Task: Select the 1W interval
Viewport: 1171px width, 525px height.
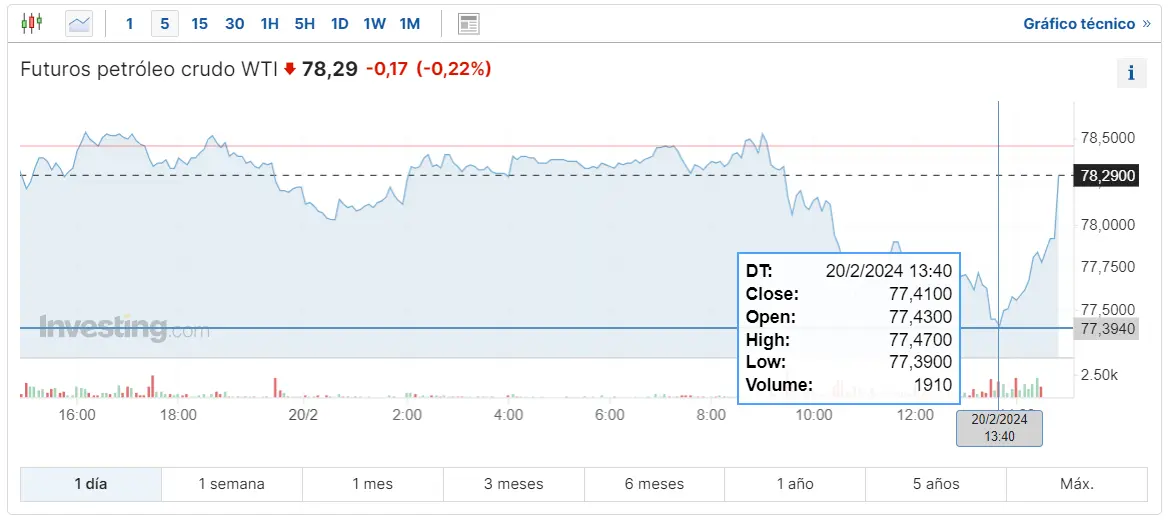Action: [374, 24]
